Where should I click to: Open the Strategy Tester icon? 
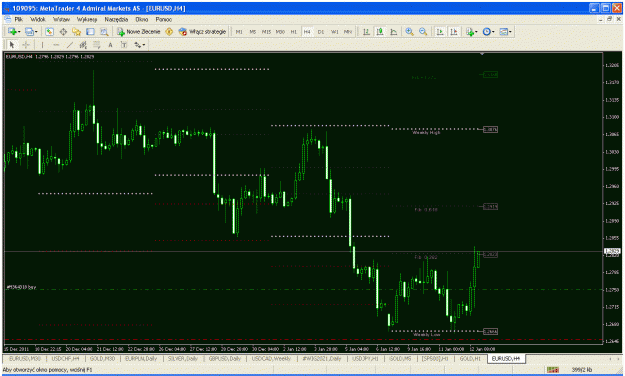104,31
